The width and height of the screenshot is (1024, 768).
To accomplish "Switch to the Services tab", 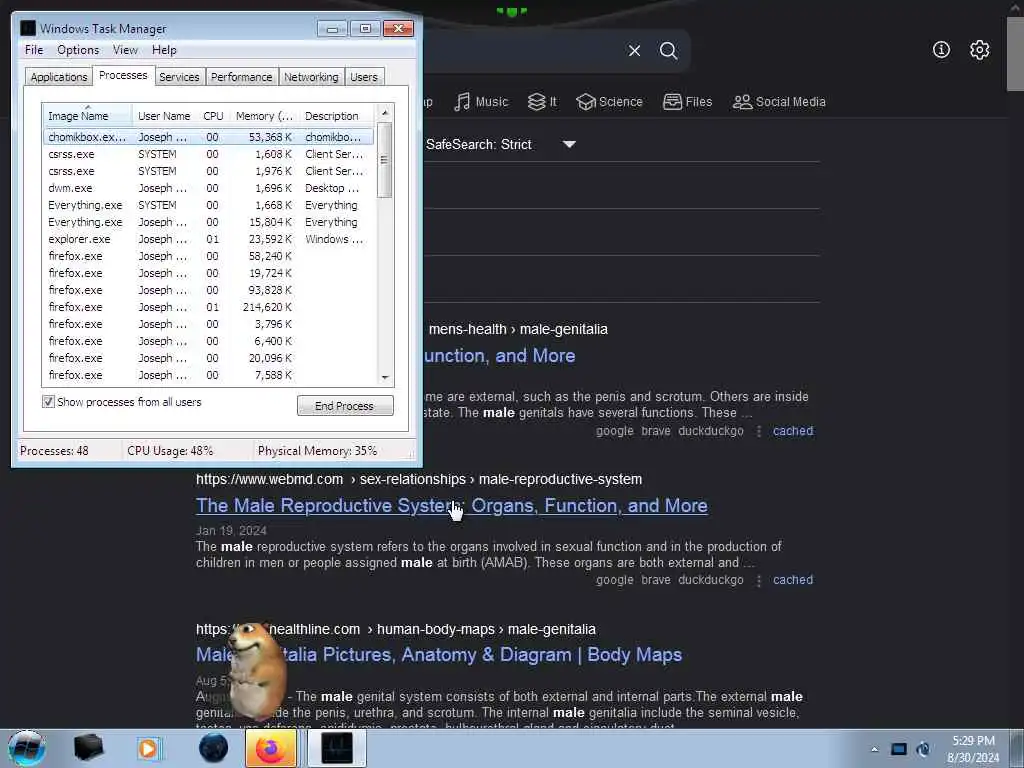I will [x=179, y=77].
